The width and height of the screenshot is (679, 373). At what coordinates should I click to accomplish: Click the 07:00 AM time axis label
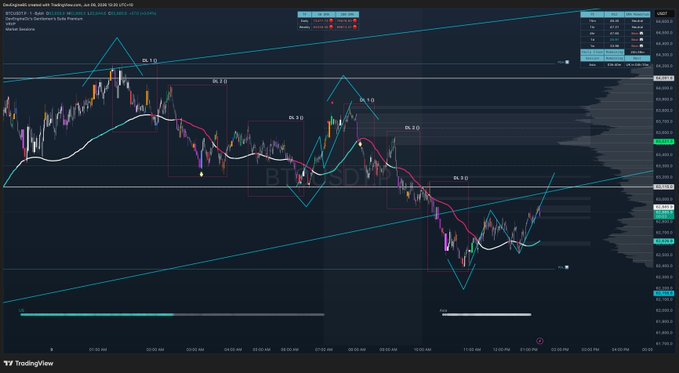[324, 349]
